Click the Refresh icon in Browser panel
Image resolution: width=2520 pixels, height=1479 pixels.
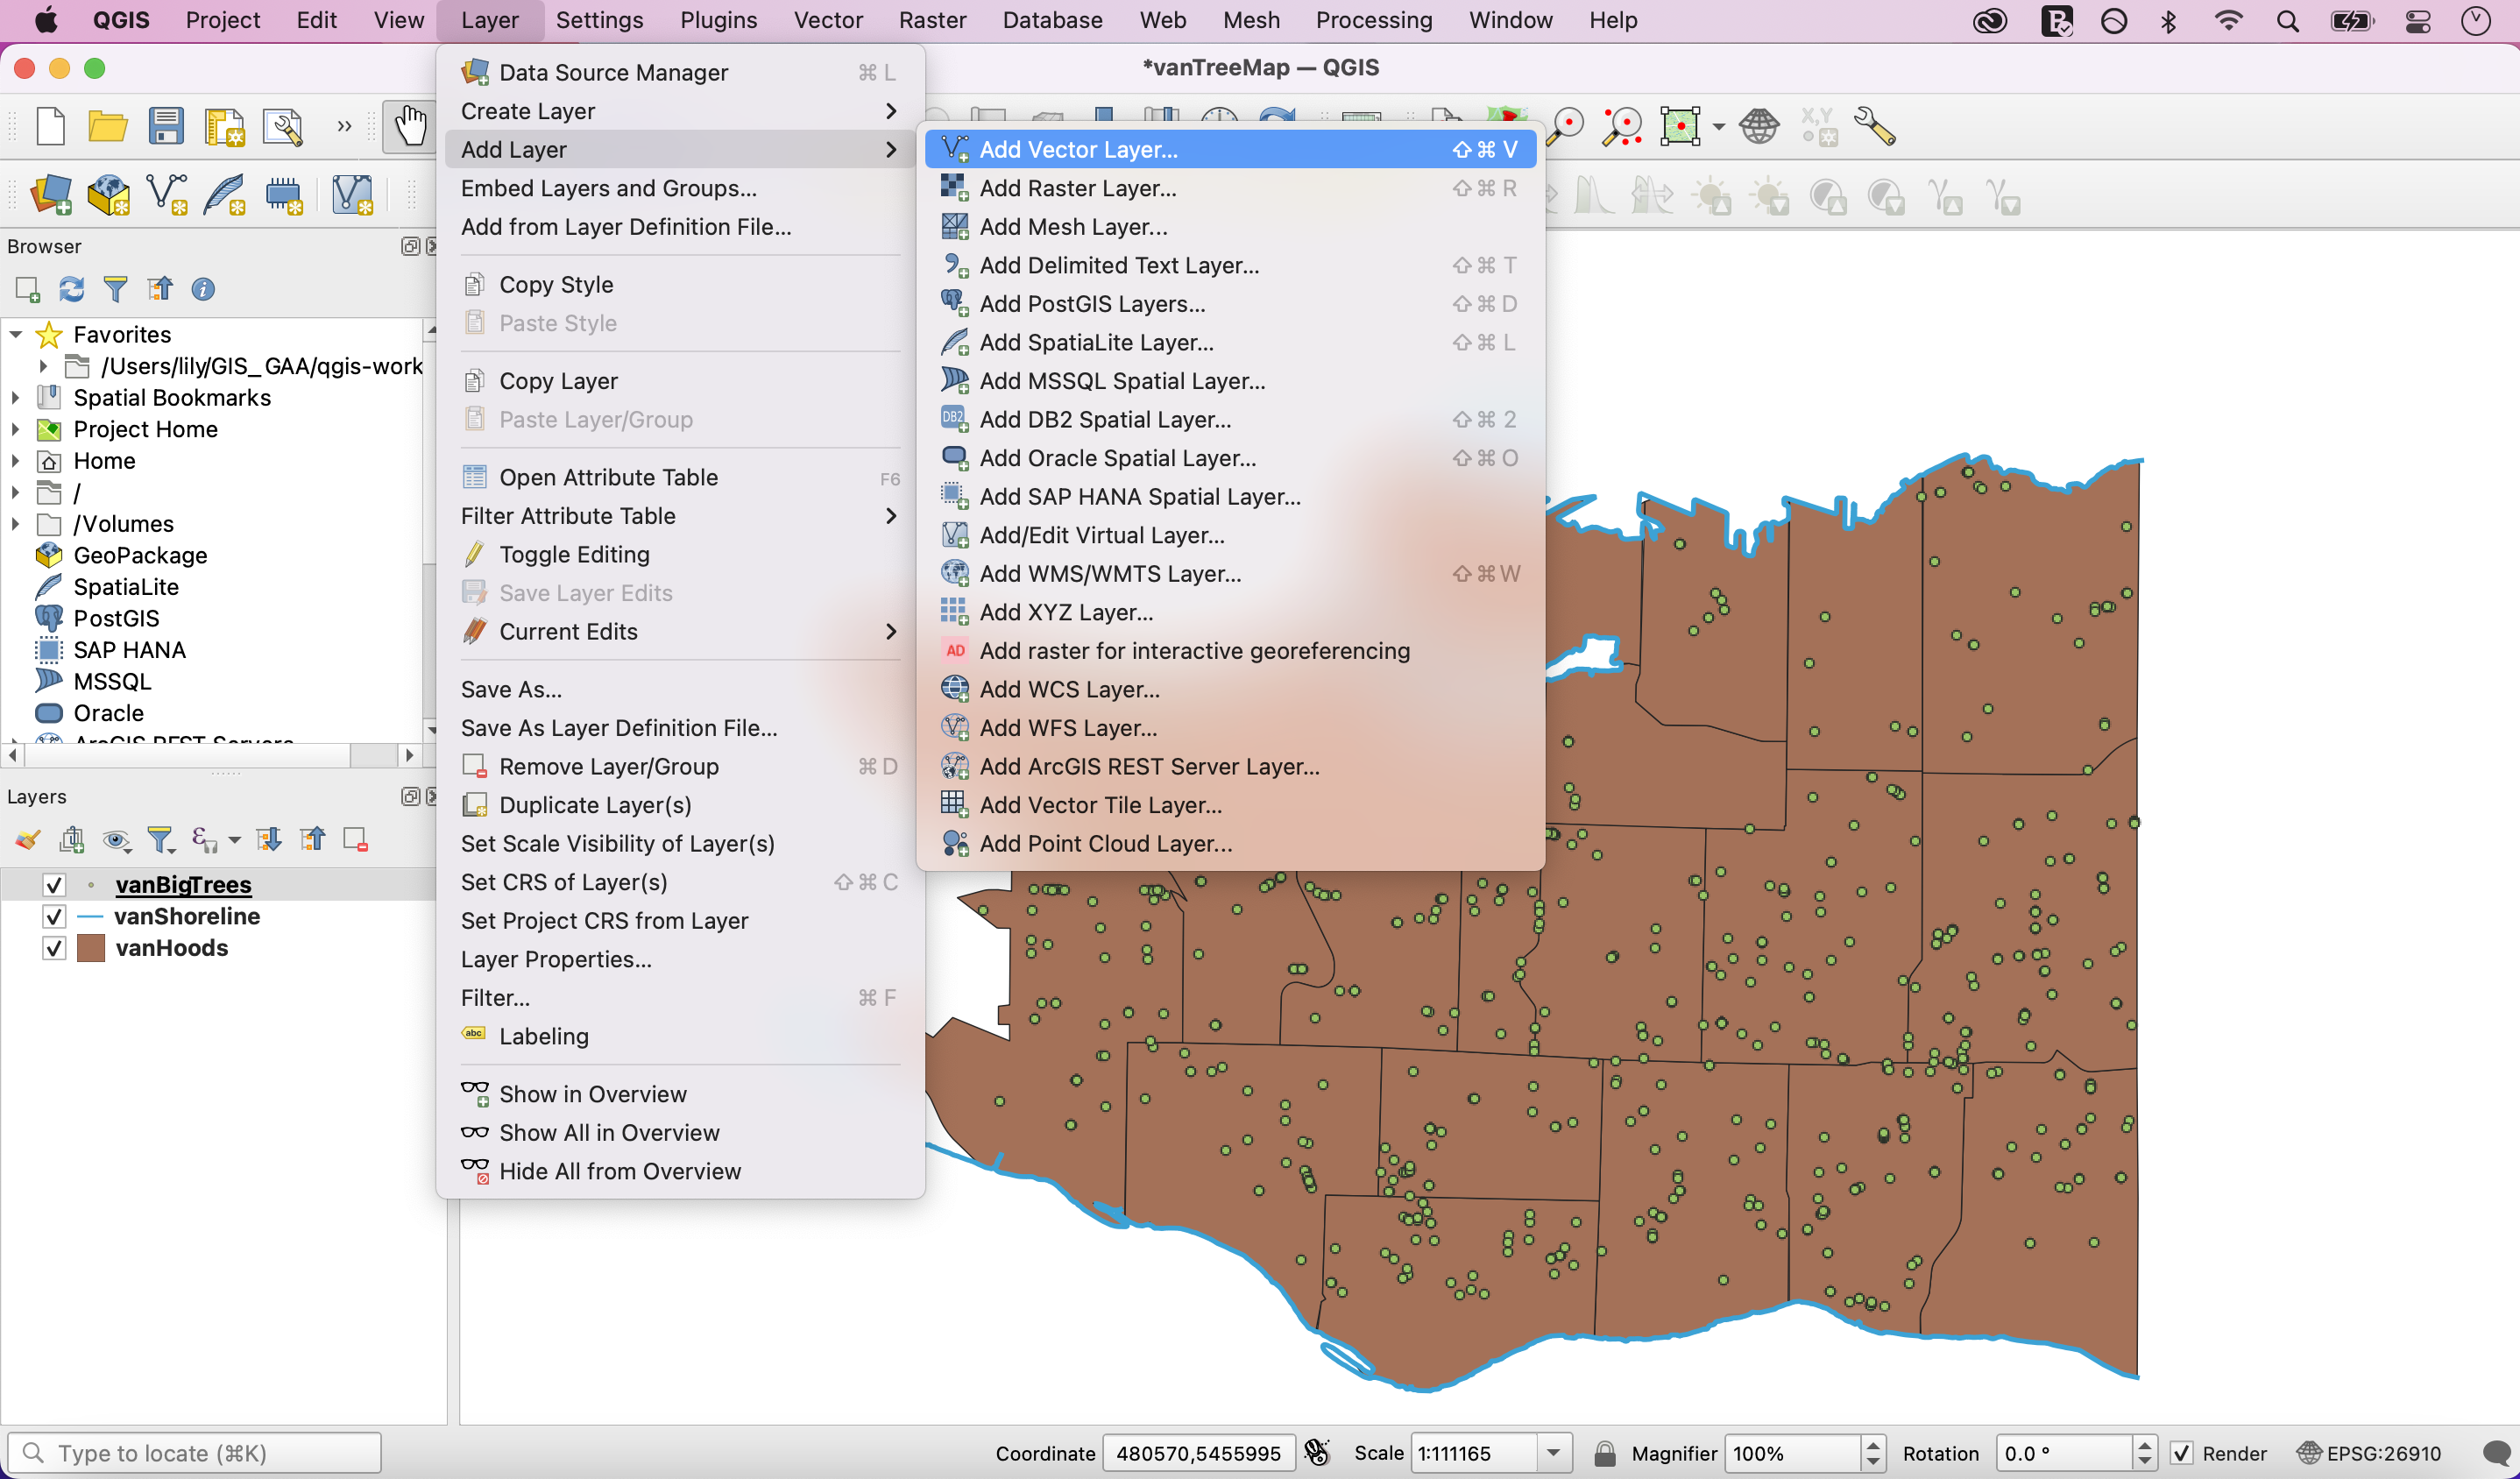point(71,290)
